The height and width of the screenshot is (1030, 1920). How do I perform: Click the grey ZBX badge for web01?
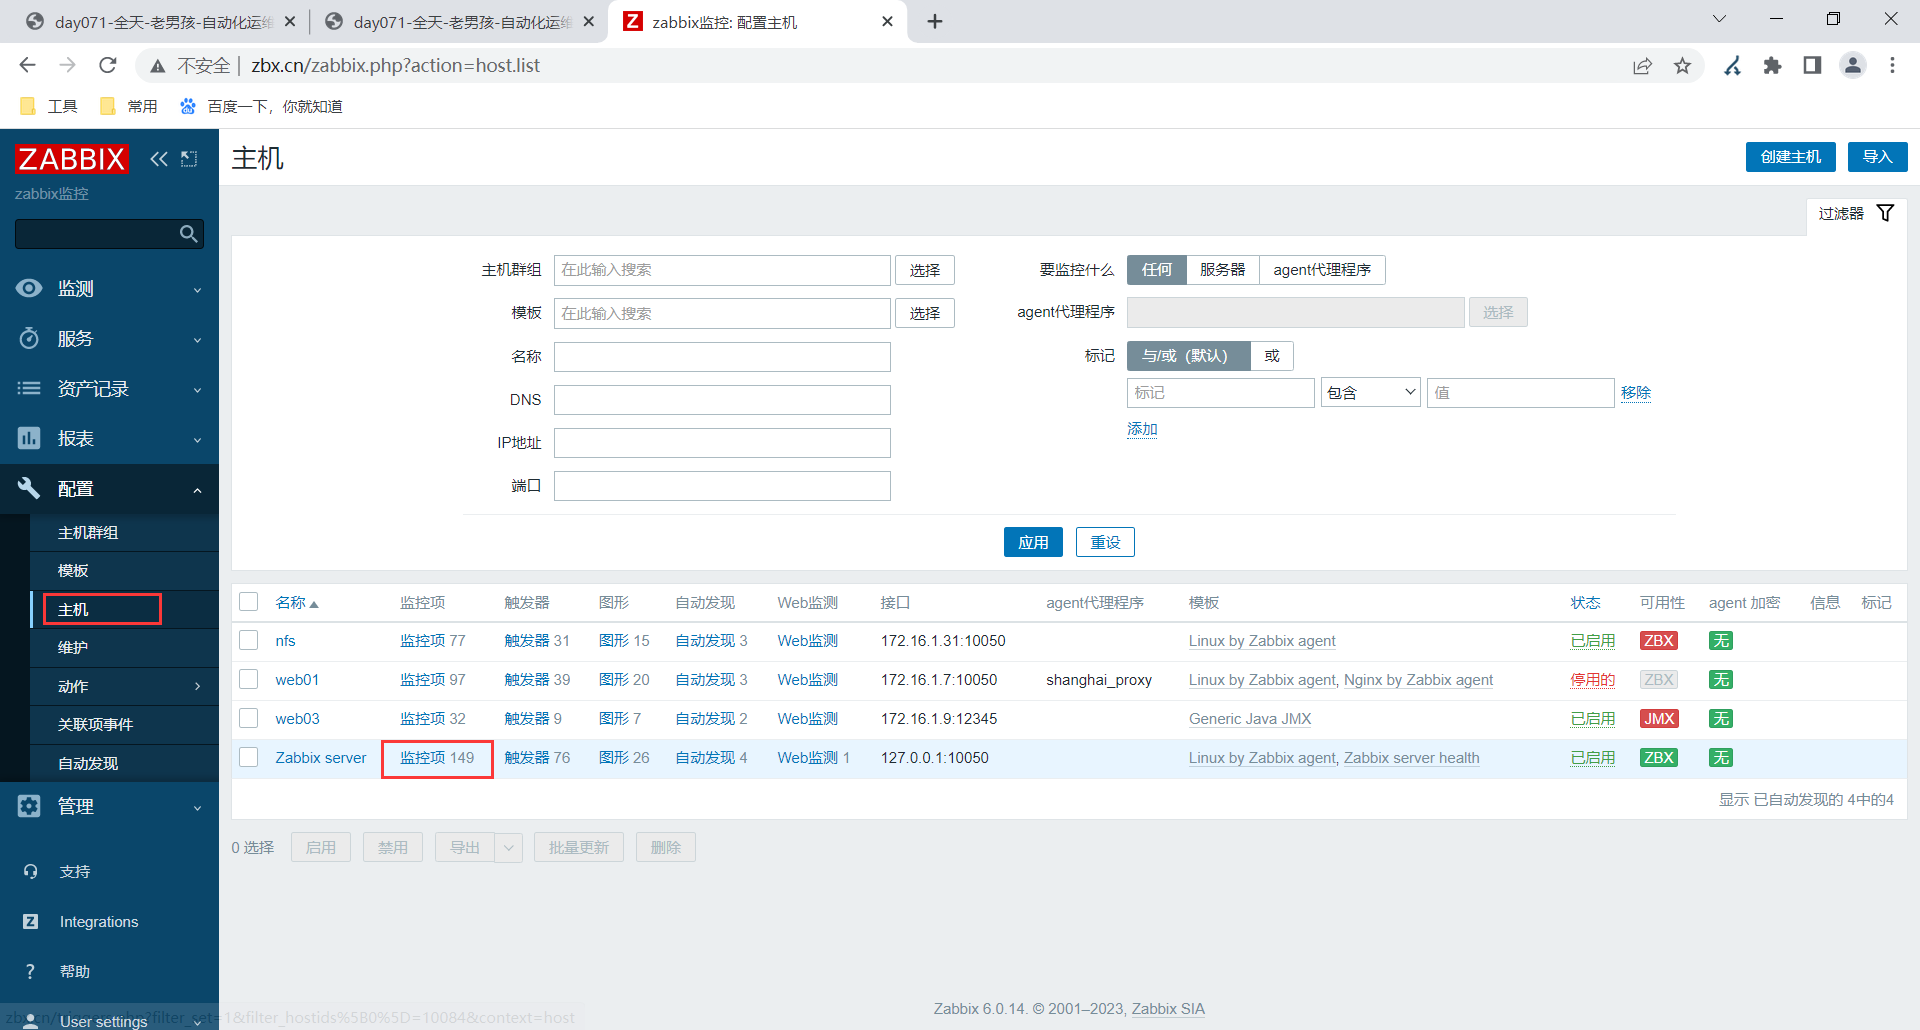(x=1659, y=680)
